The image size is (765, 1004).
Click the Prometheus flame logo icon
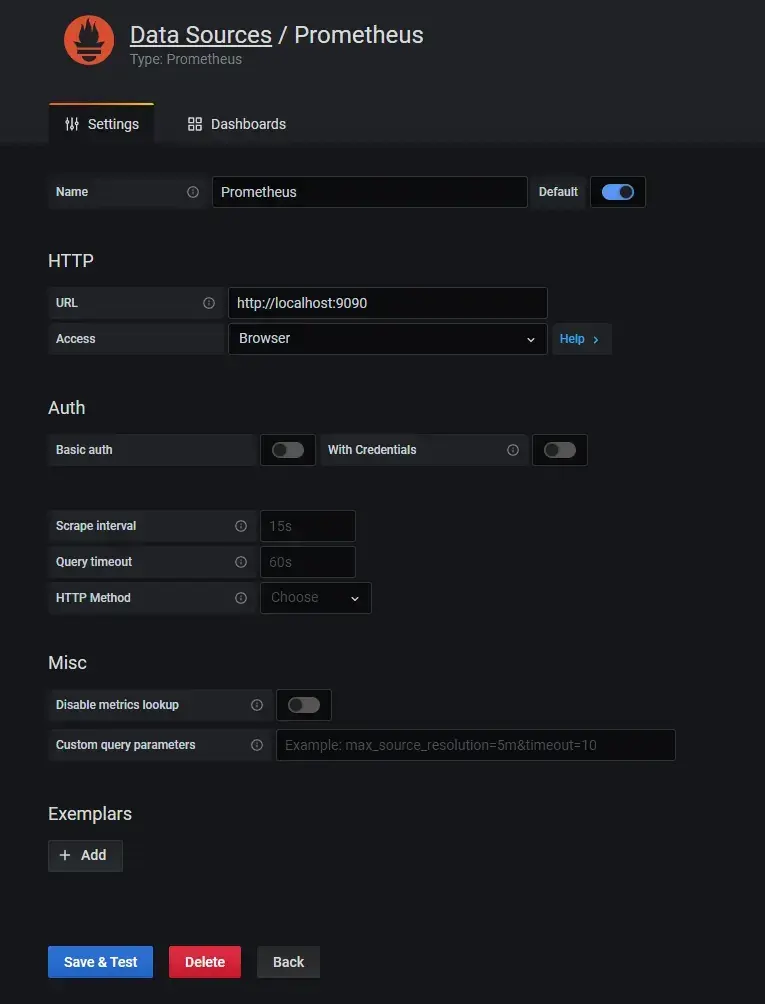coord(89,41)
